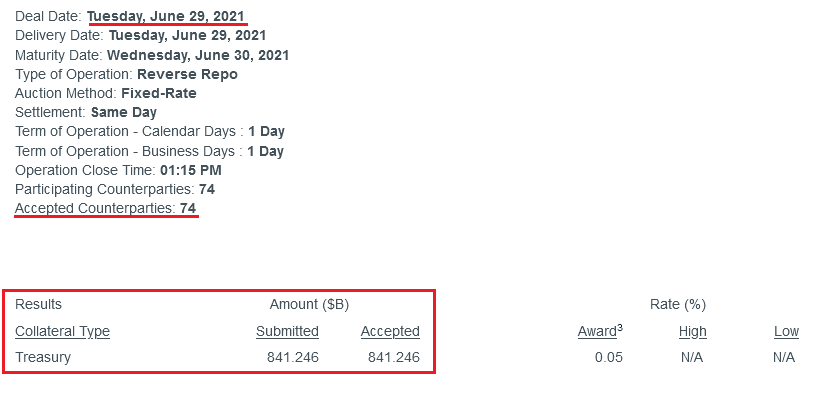
Task: Click the Participating Counterparties 74 value
Action: (207, 189)
